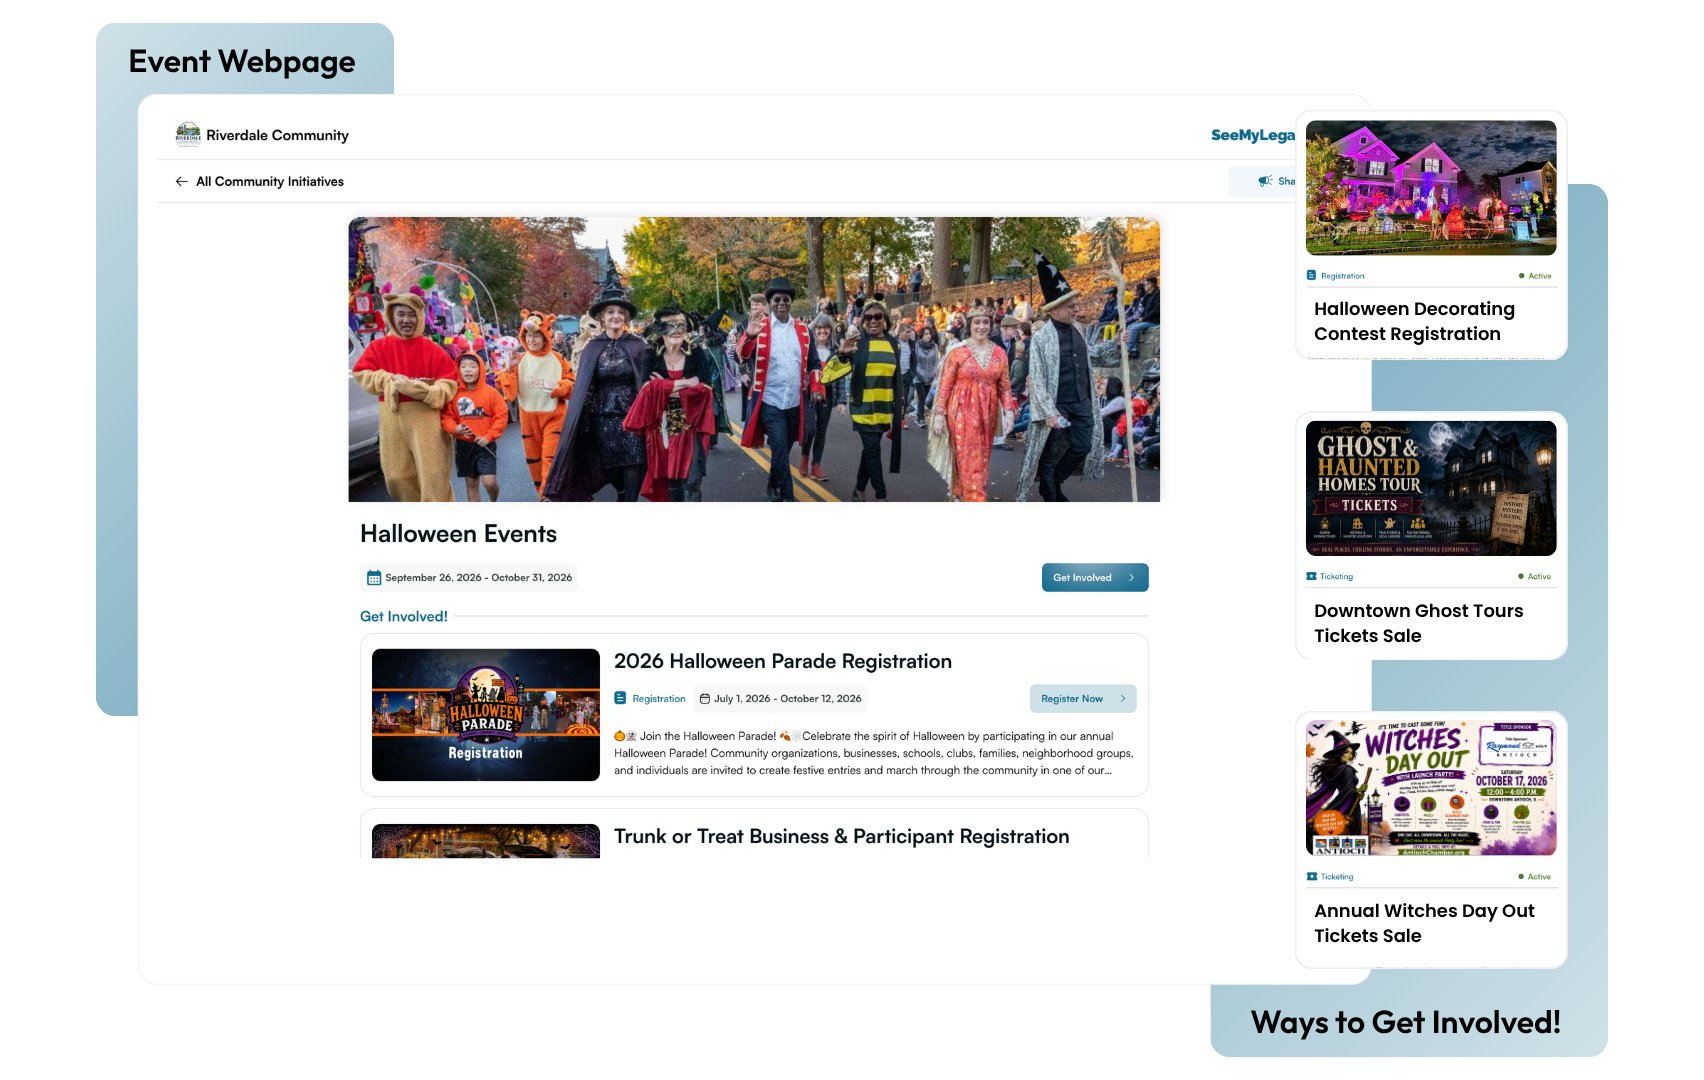Select the Halloween Events heading

point(458,534)
